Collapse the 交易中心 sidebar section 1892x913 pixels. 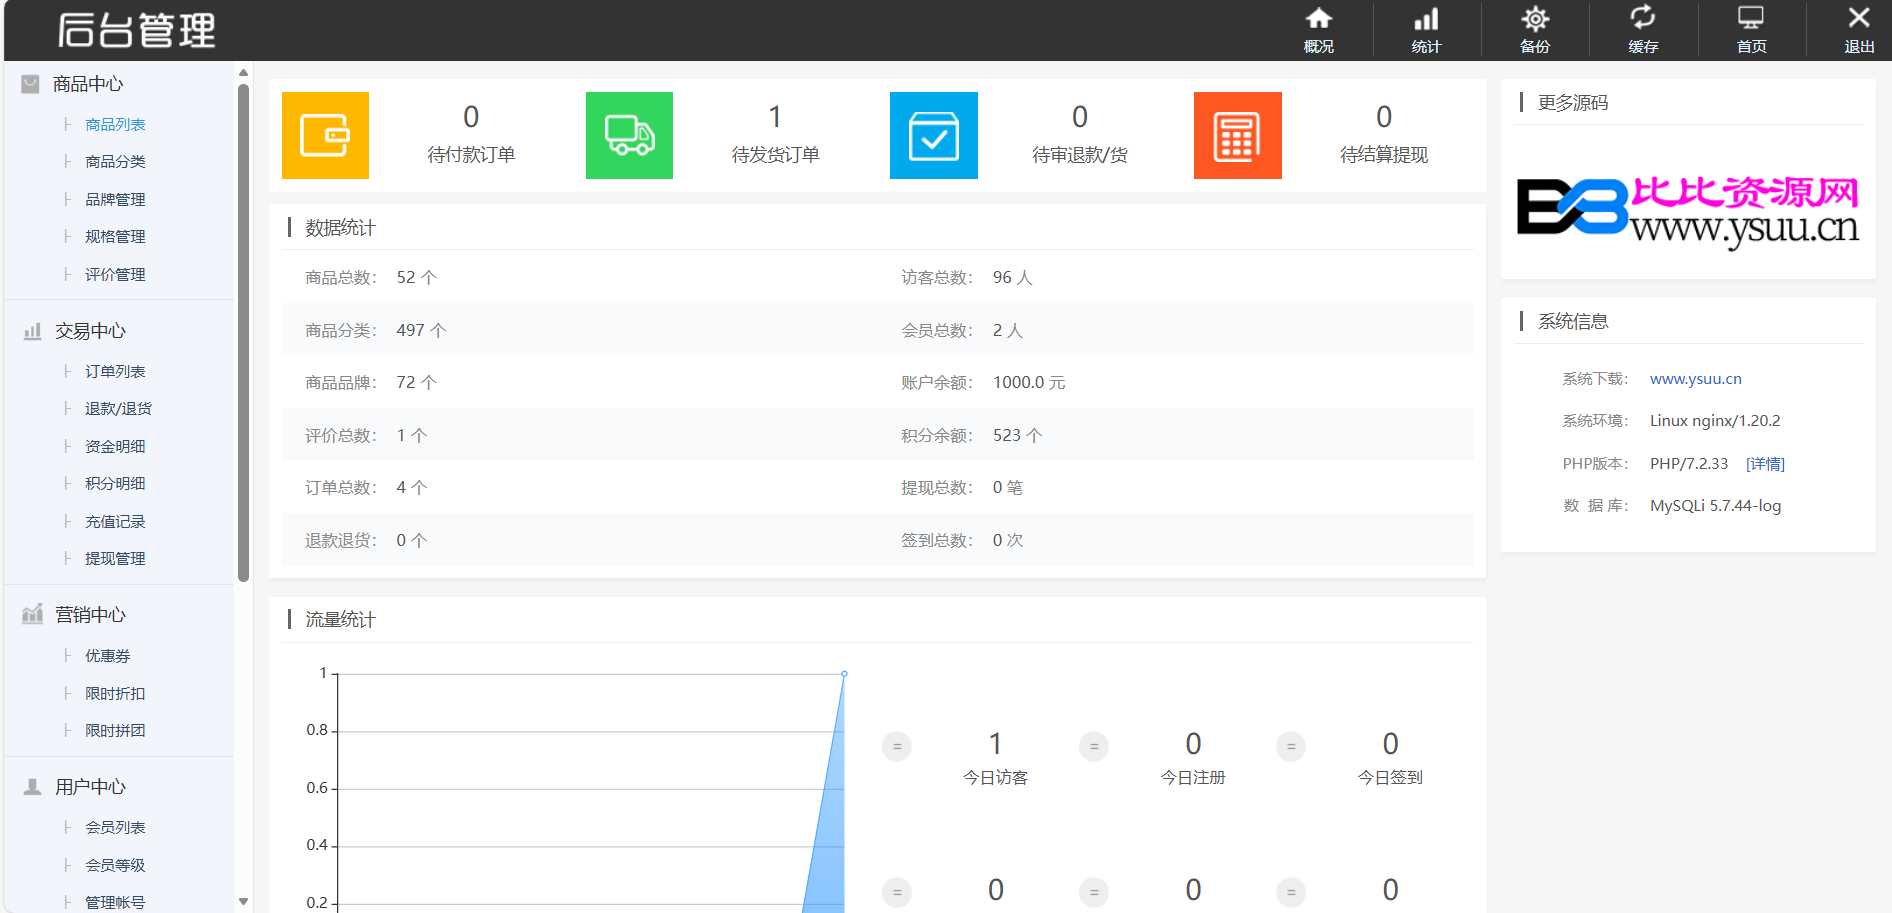(90, 331)
